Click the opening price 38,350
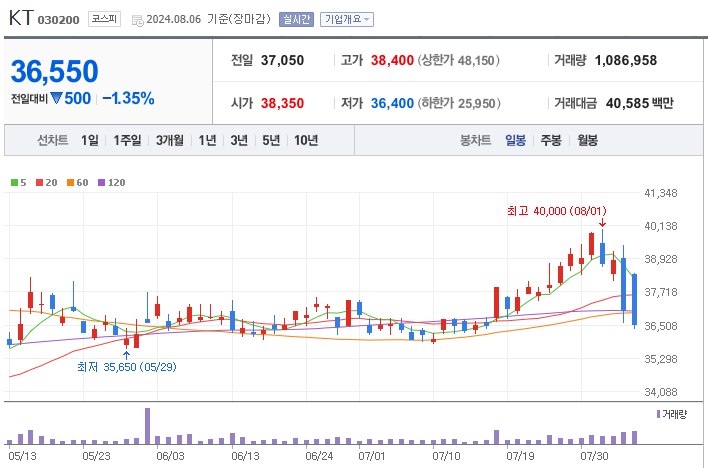 282,103
